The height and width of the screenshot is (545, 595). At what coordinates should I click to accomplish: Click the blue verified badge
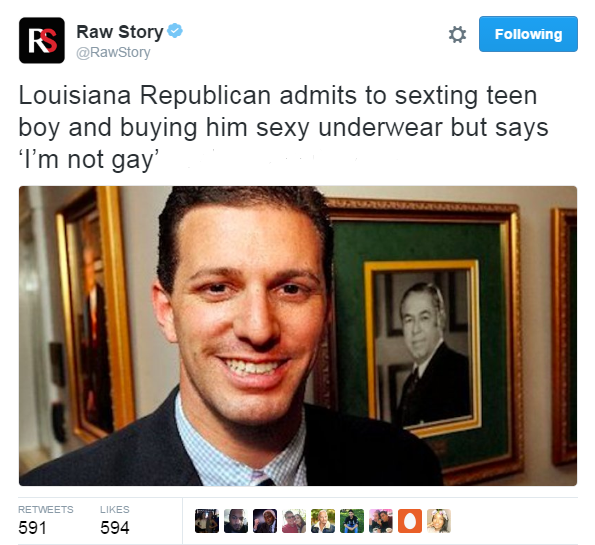(x=175, y=31)
